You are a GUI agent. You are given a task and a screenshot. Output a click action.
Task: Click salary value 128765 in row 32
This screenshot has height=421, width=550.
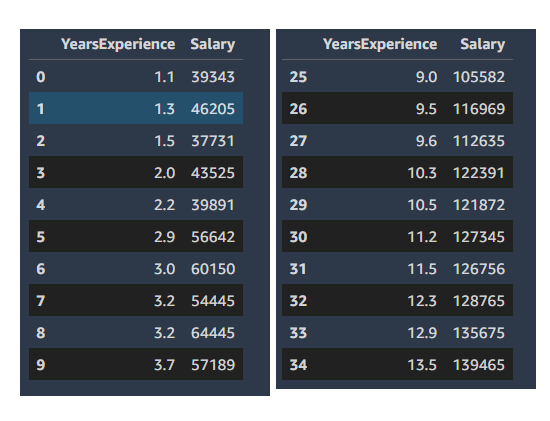[479, 301]
